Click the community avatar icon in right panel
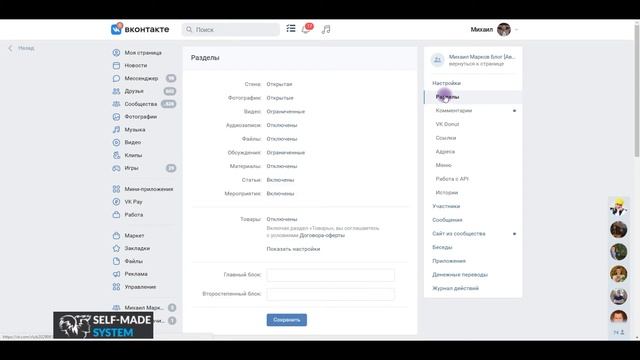Viewport: 640px width, 360px height. 438,60
